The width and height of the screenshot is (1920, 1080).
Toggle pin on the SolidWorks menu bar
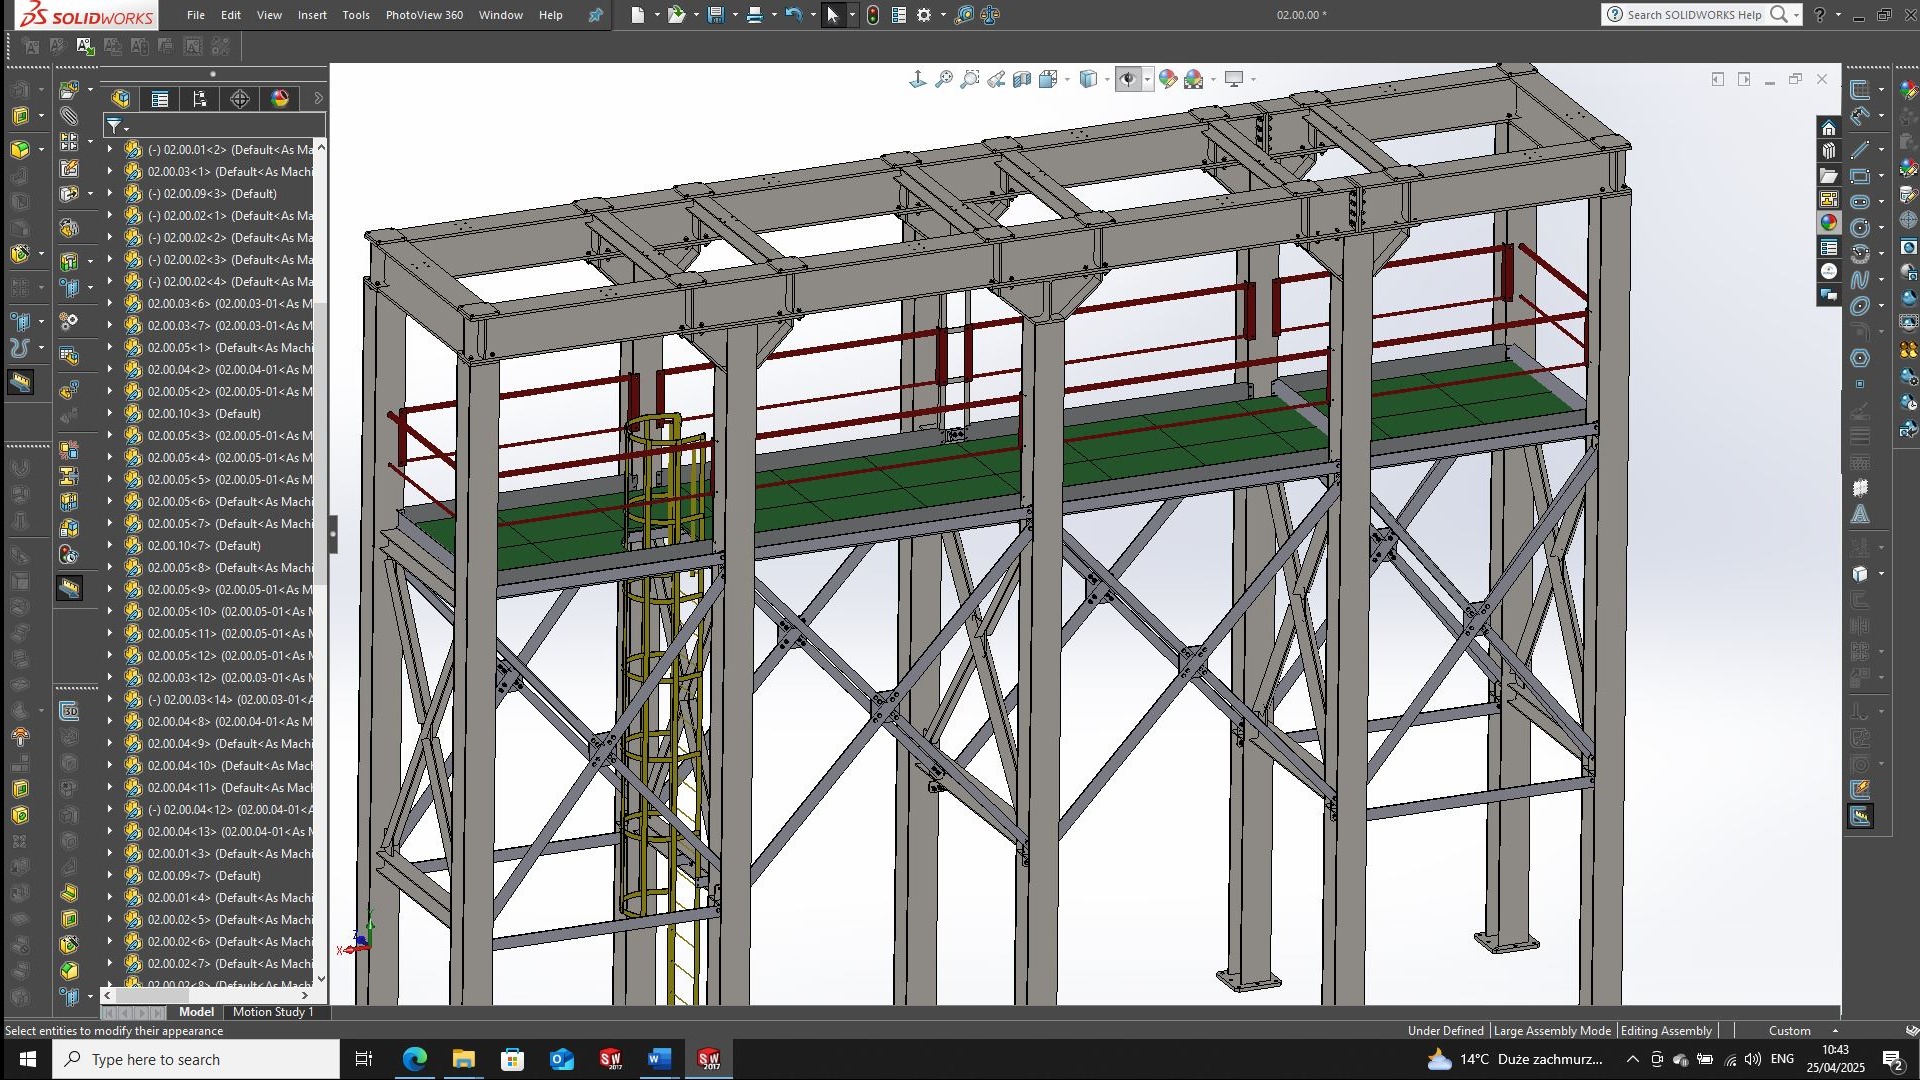click(595, 15)
